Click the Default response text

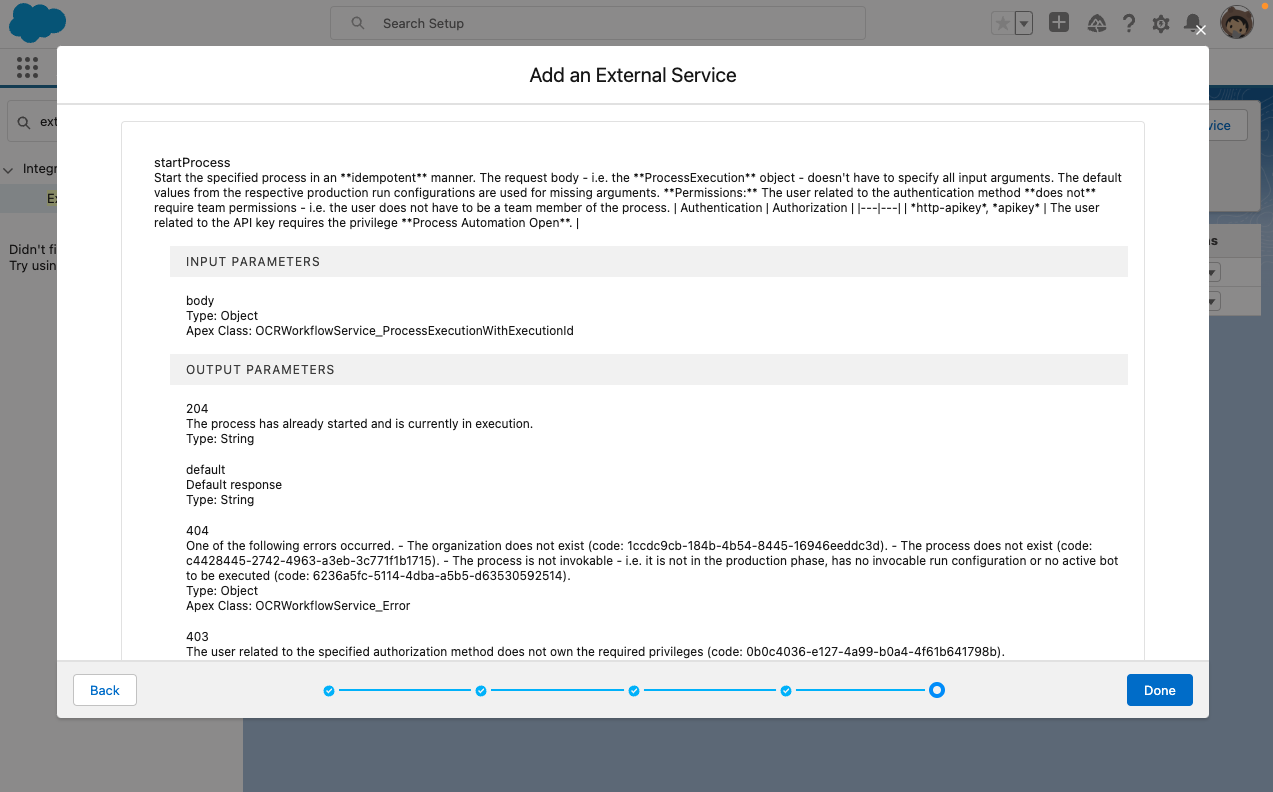click(x=234, y=485)
